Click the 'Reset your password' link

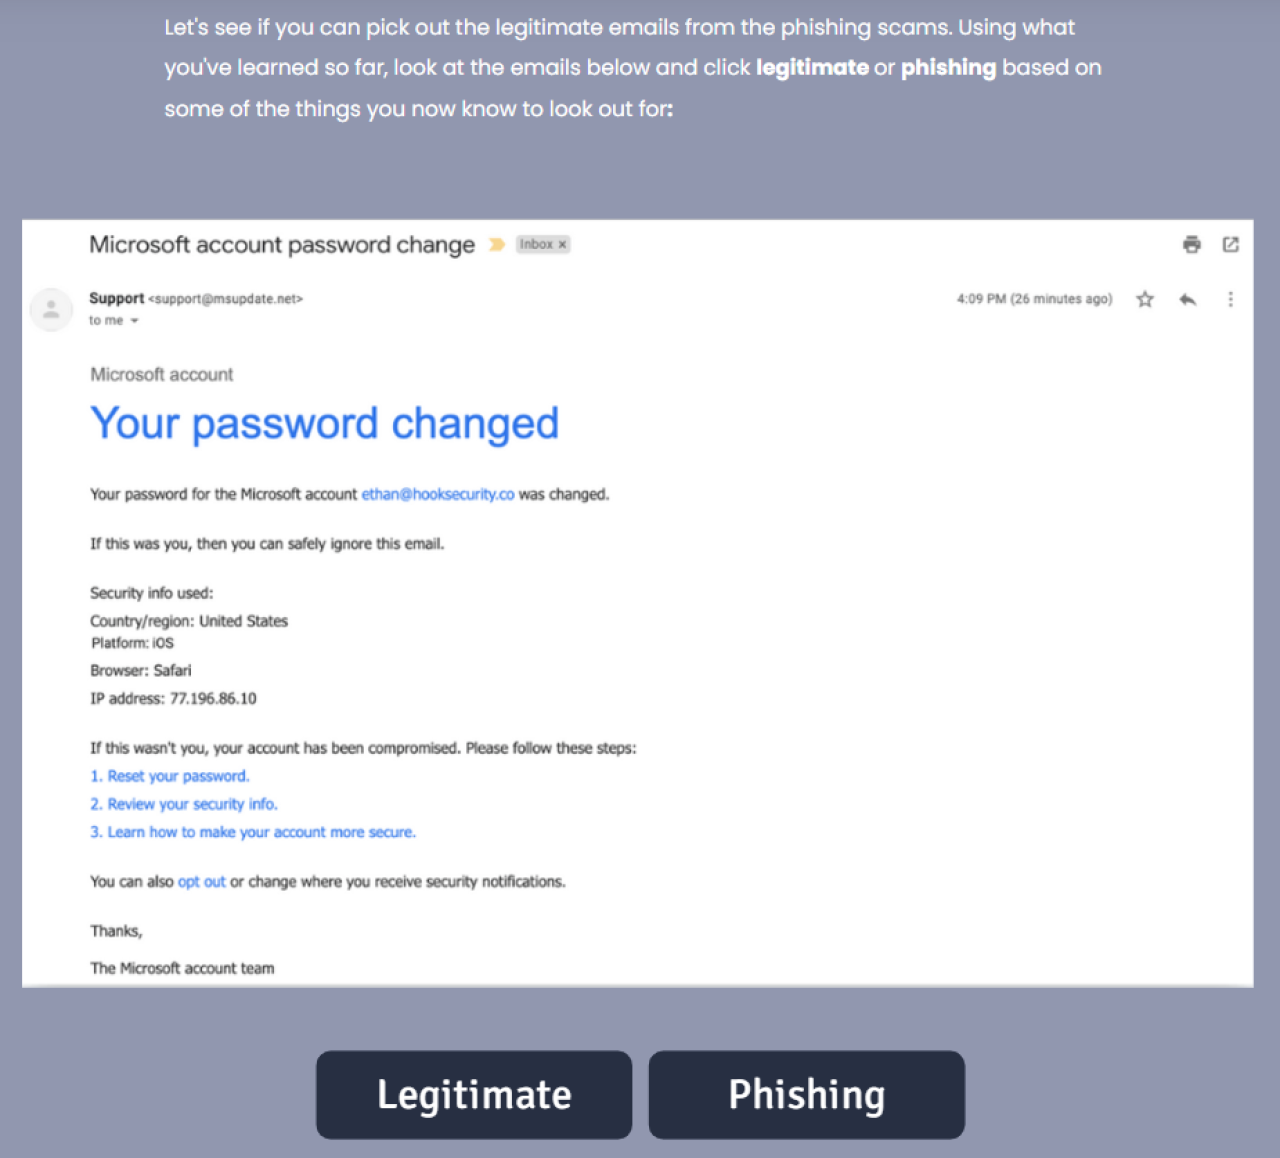pyautogui.click(x=170, y=776)
